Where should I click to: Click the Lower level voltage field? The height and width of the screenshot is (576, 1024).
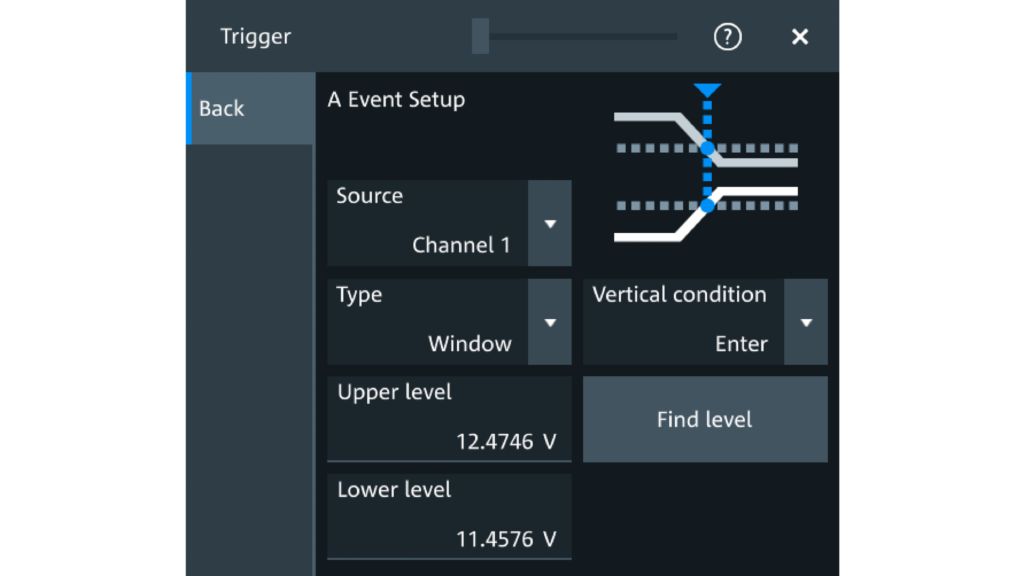pyautogui.click(x=449, y=516)
